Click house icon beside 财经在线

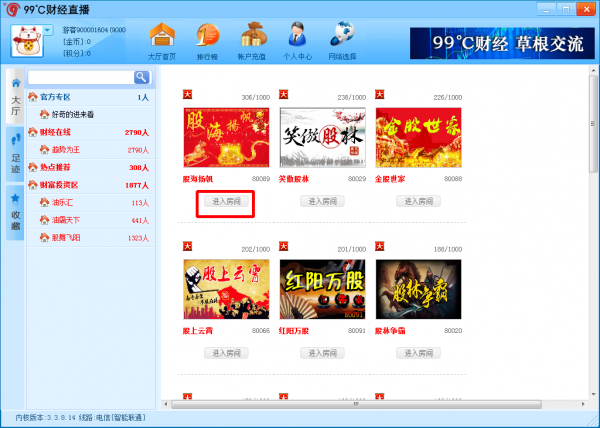pyautogui.click(x=33, y=132)
